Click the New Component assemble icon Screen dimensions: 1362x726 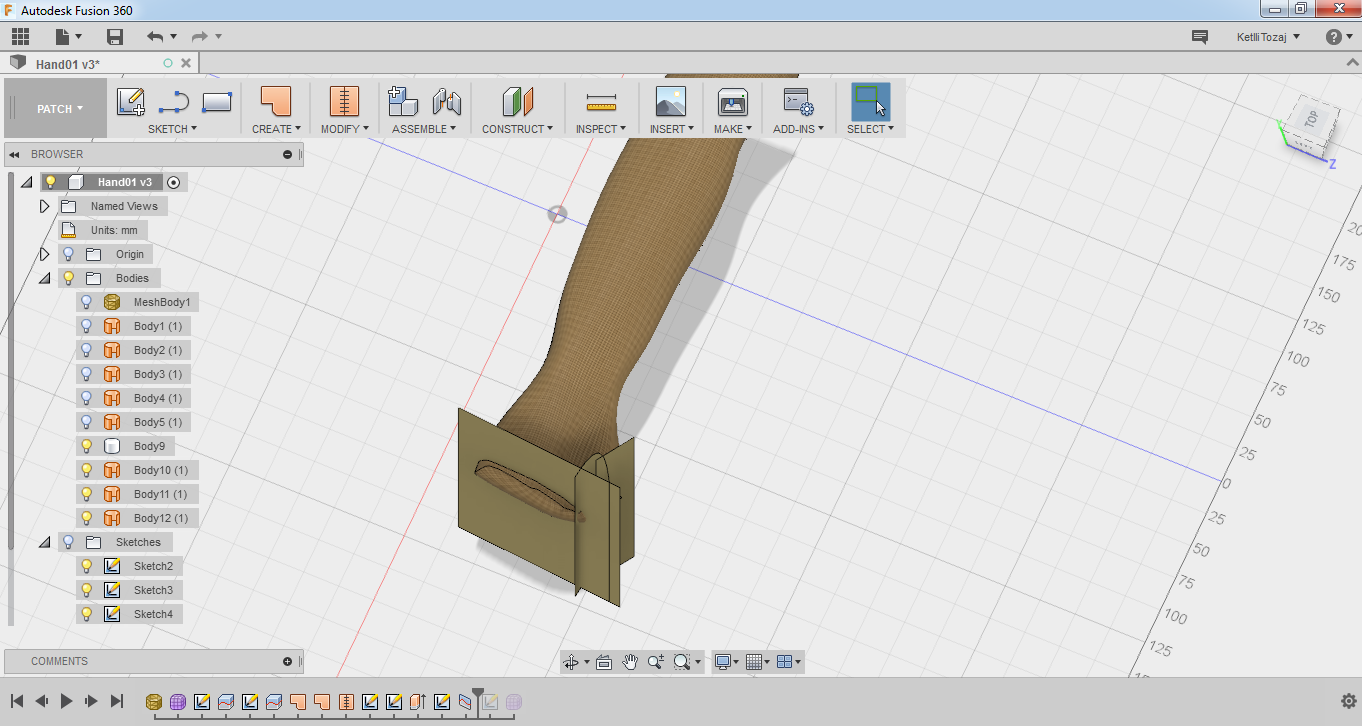(402, 102)
